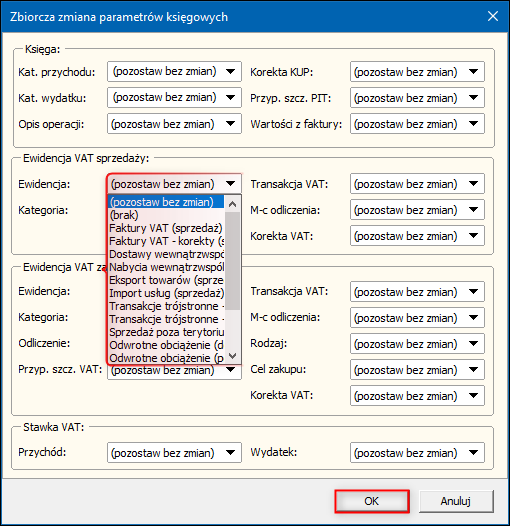Expand the Przyp. szcz. PIT dropdown
This screenshot has width=510, height=526.
pyautogui.click(x=417, y=98)
